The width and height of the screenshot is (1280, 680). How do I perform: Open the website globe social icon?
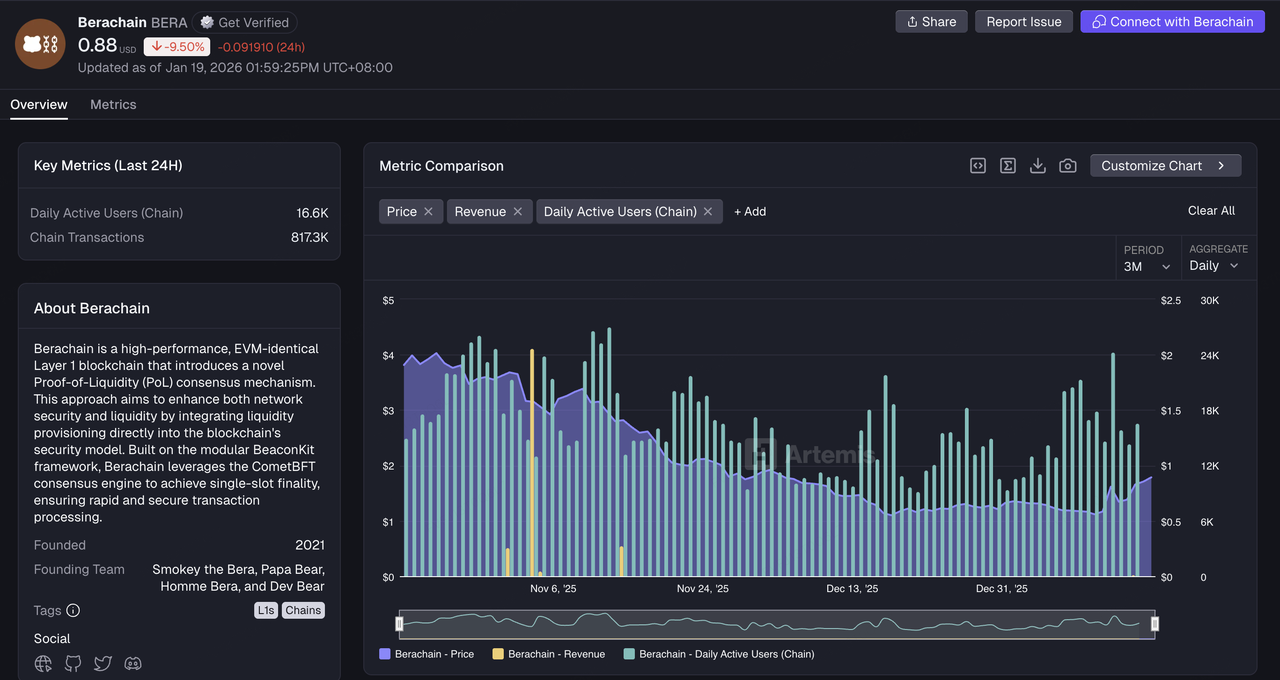coord(43,663)
